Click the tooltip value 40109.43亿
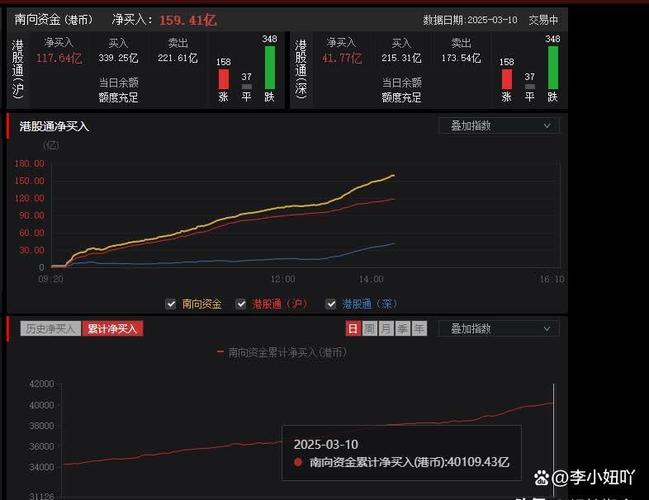 (x=478, y=462)
